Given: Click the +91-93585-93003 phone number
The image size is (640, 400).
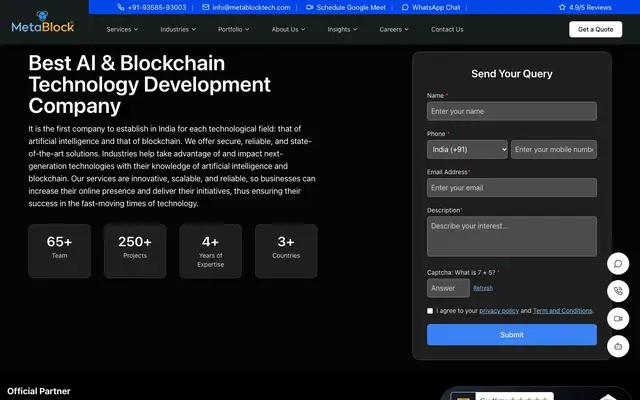Looking at the screenshot, I should coord(157,7).
